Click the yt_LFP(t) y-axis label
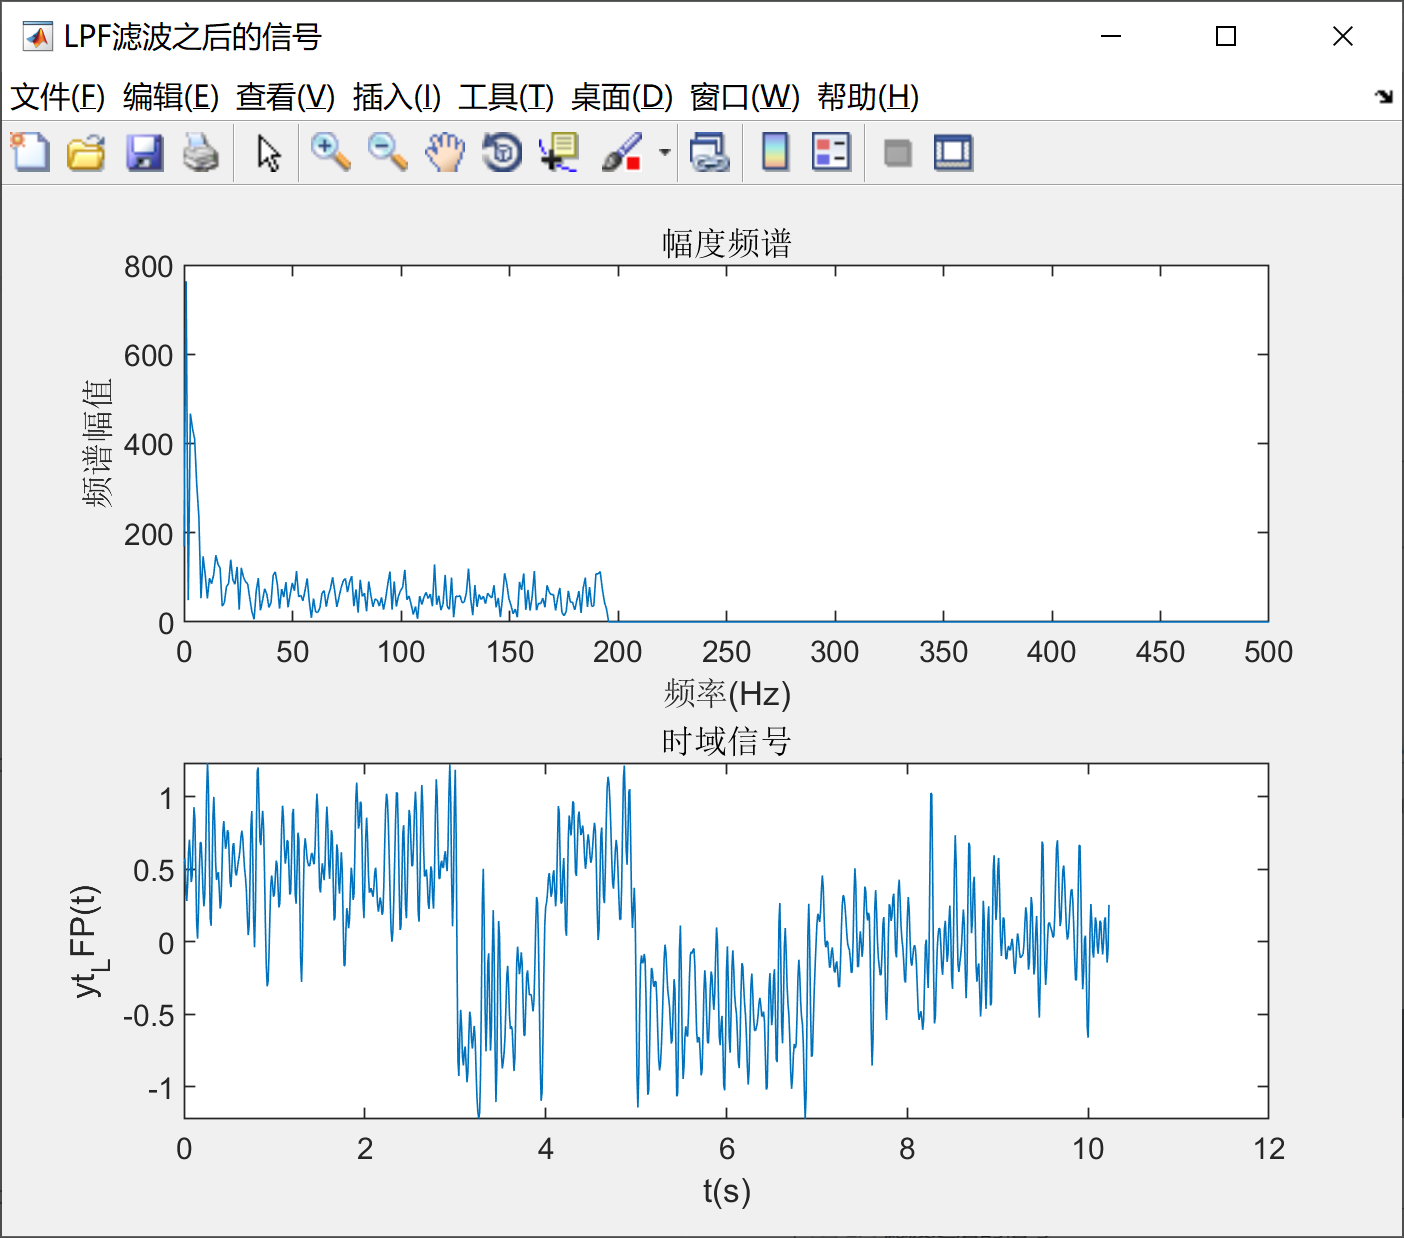This screenshot has width=1404, height=1238. click(x=88, y=941)
